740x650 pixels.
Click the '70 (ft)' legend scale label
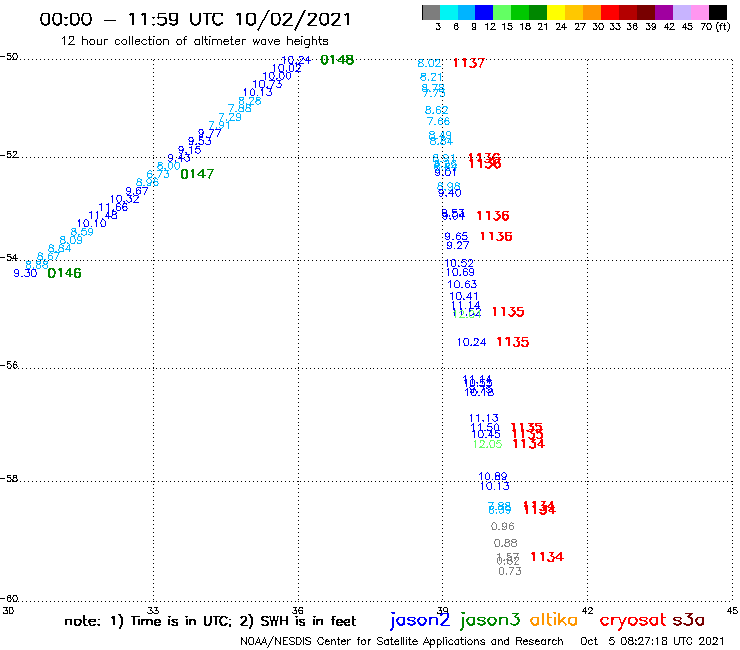point(715,27)
